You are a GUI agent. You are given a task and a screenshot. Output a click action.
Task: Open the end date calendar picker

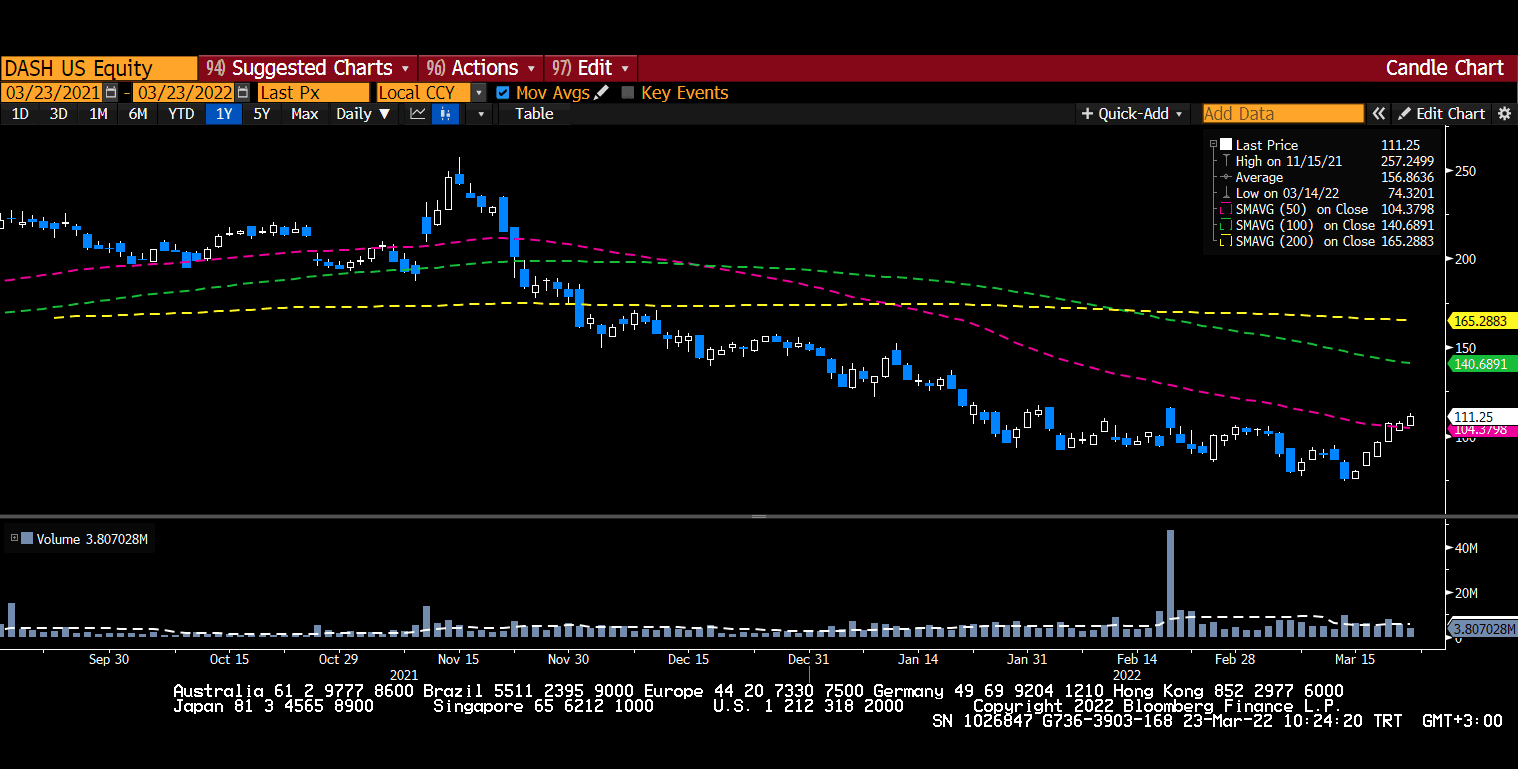point(243,92)
